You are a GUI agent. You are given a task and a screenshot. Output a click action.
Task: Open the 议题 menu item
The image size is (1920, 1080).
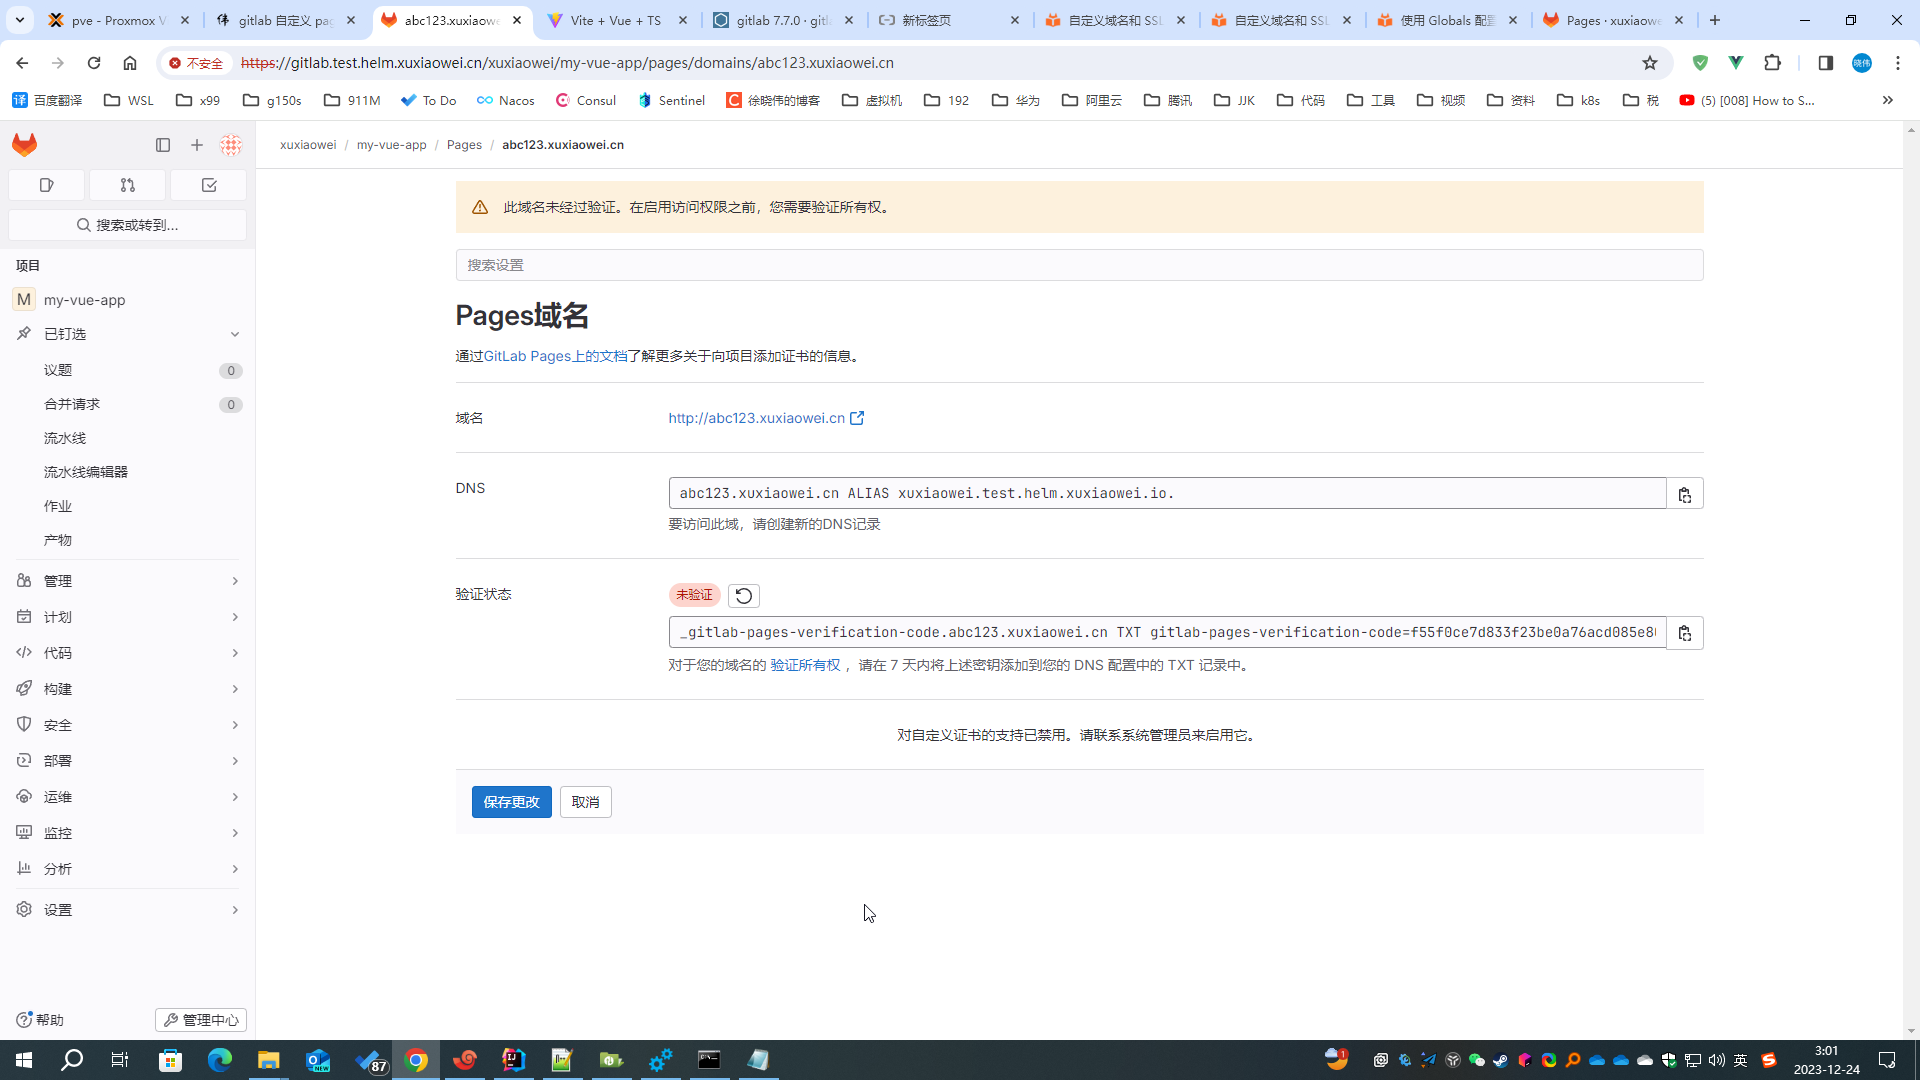coord(58,369)
